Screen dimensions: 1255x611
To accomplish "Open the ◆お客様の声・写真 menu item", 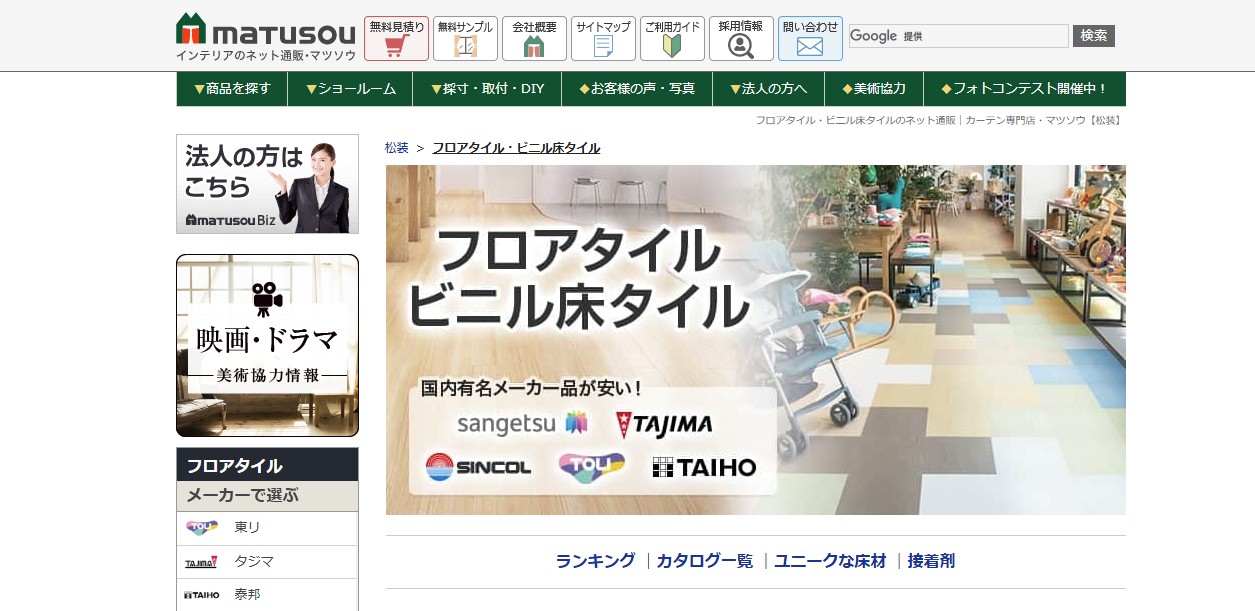I will click(637, 89).
